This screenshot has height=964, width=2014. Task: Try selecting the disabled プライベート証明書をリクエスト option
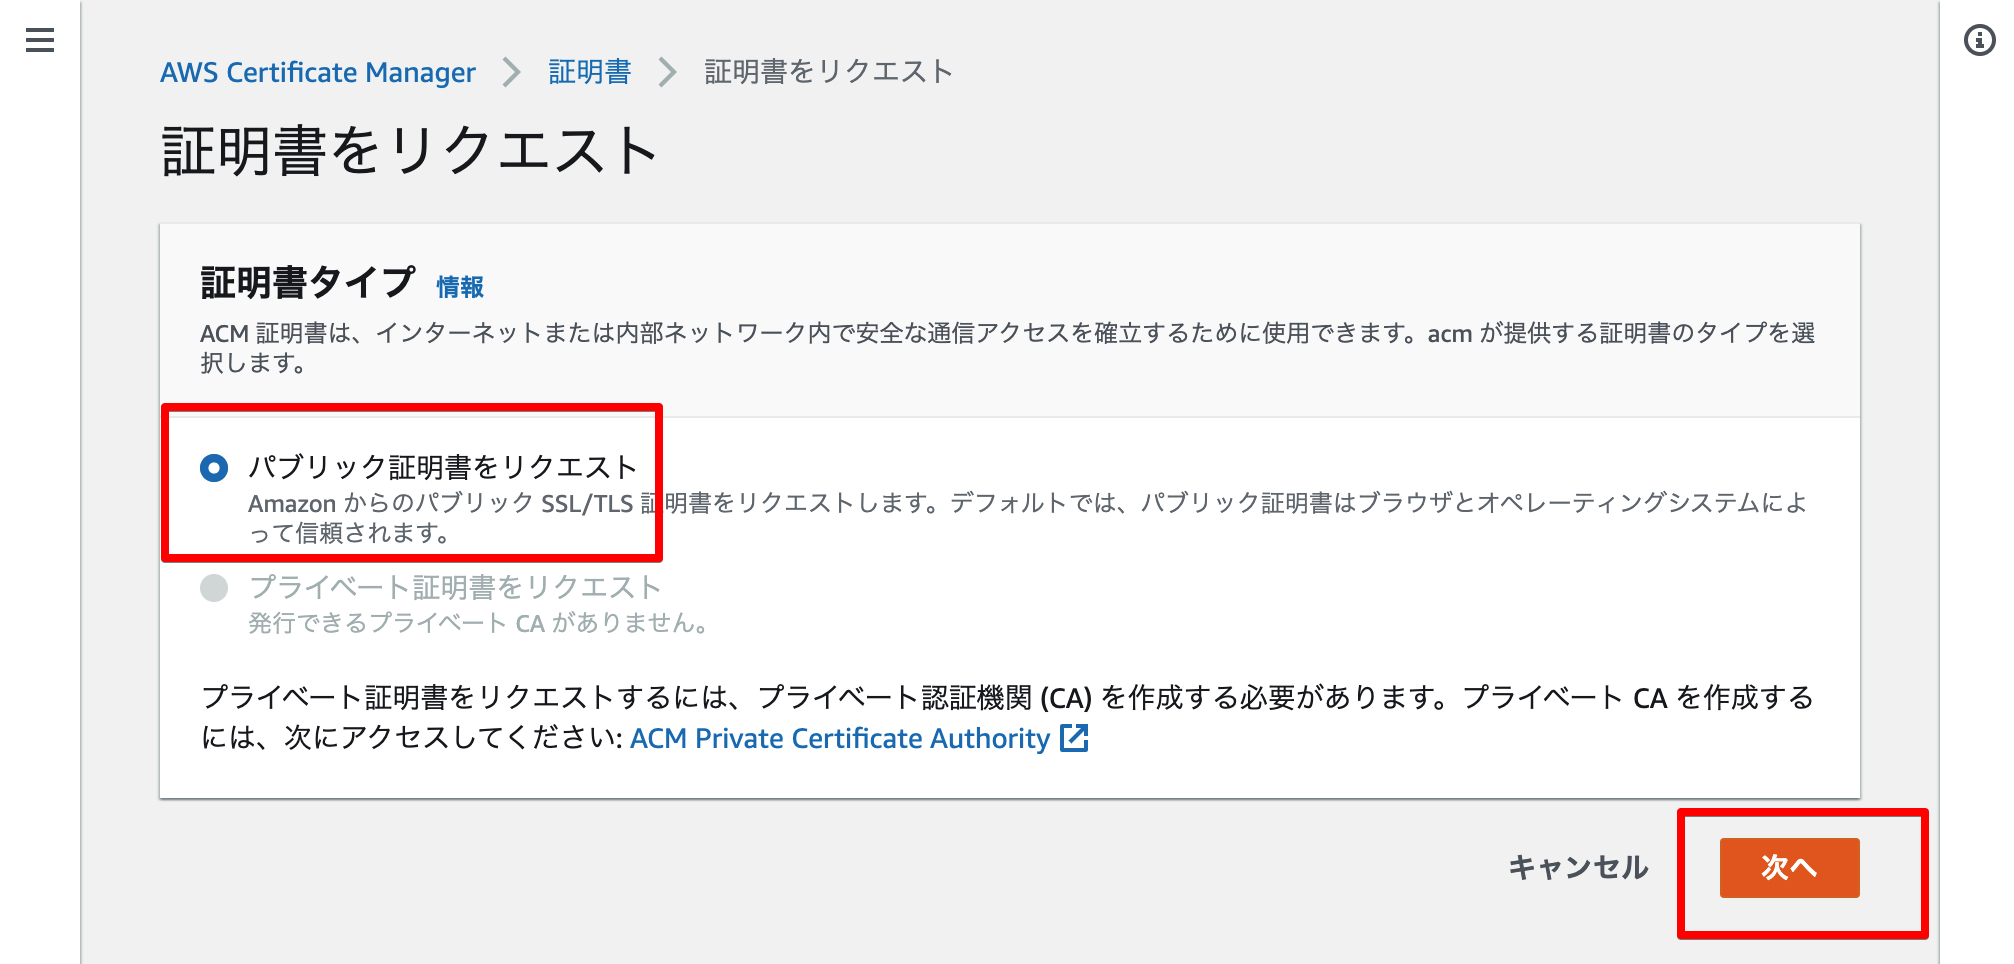click(x=213, y=588)
